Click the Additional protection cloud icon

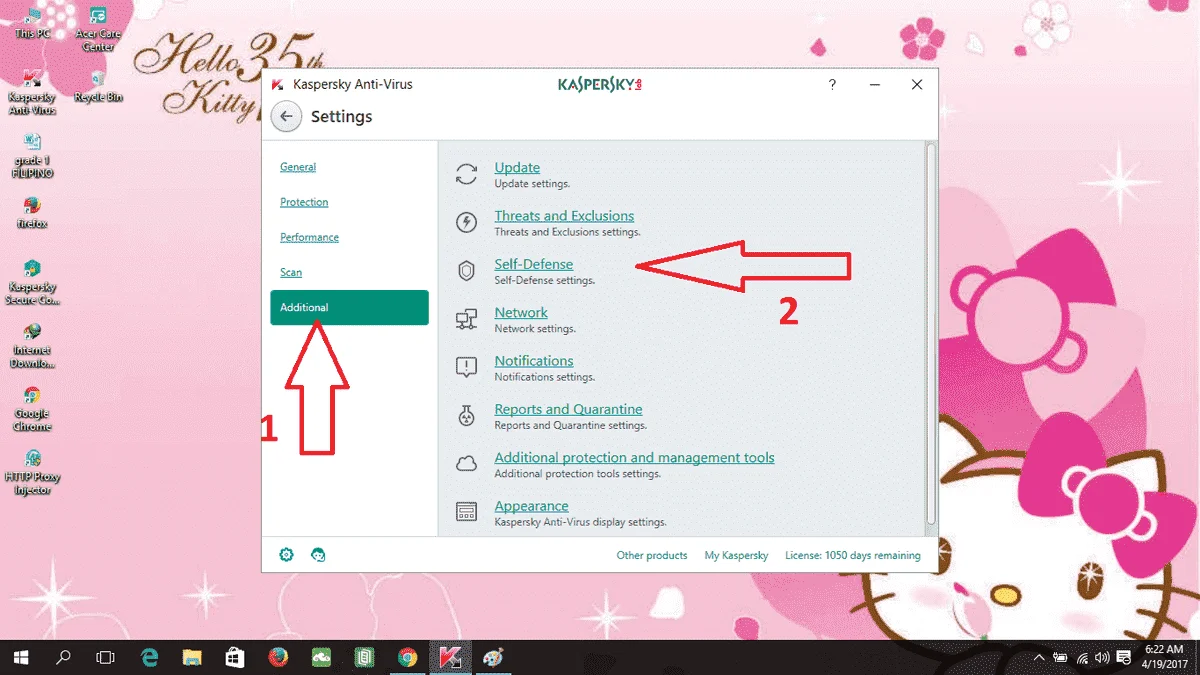point(466,464)
